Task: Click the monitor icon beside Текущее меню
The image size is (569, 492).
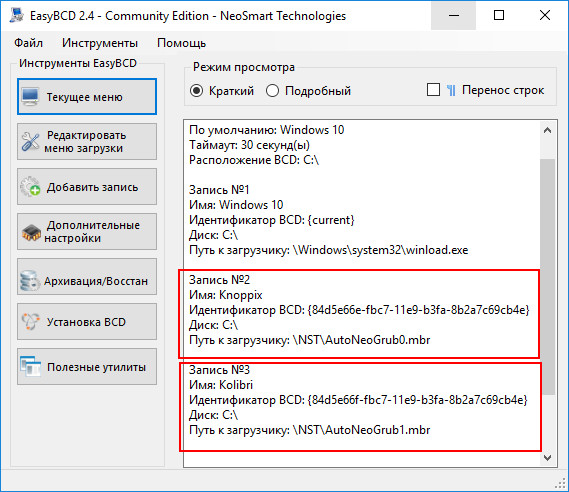Action: 30,97
